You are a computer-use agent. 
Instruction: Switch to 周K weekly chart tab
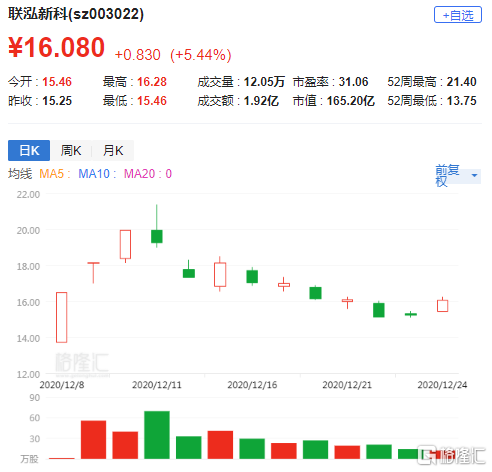(71, 151)
